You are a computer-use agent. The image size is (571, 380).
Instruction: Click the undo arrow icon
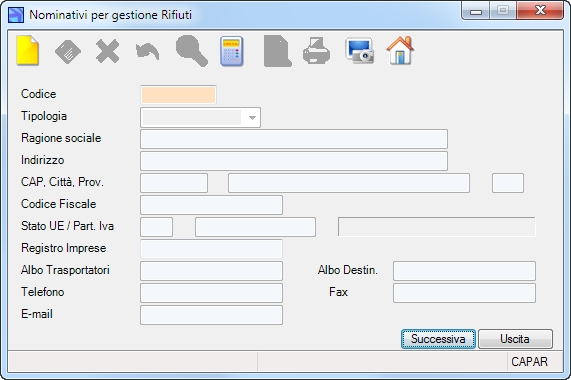point(147,52)
